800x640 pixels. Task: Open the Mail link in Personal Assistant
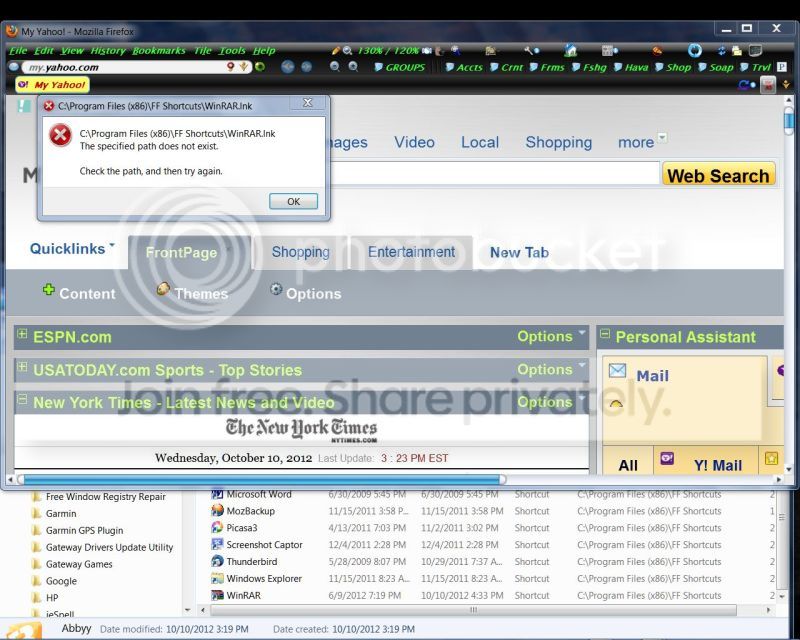pos(652,376)
